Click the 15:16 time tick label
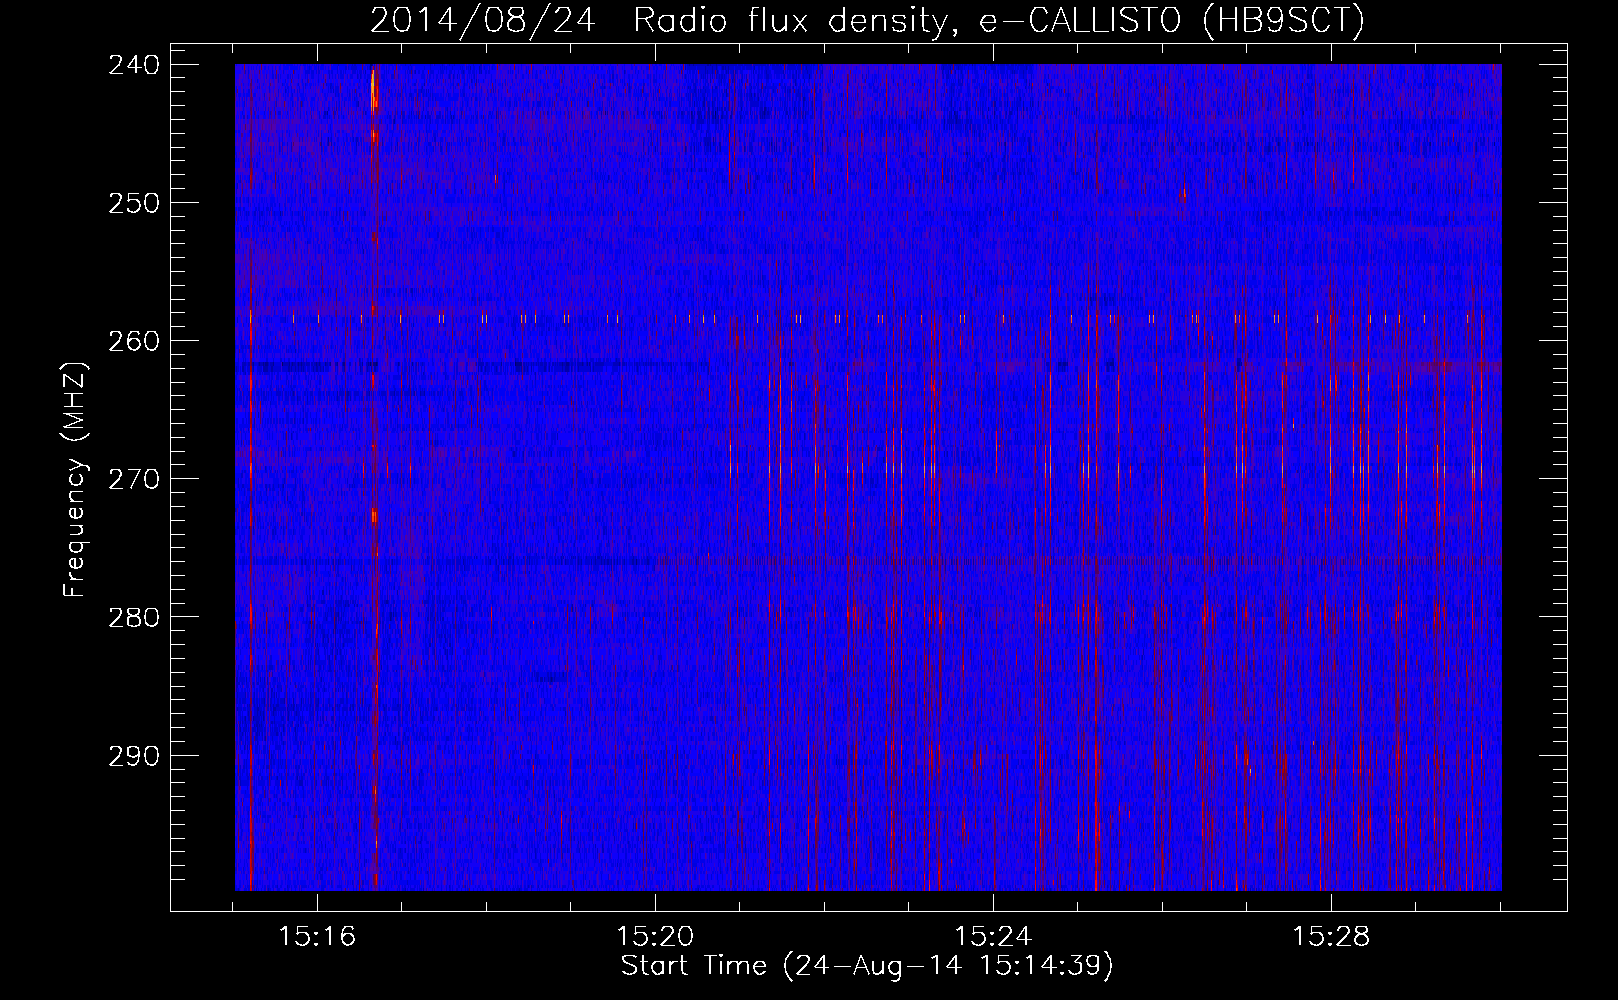The image size is (1618, 1000). pyautogui.click(x=317, y=937)
